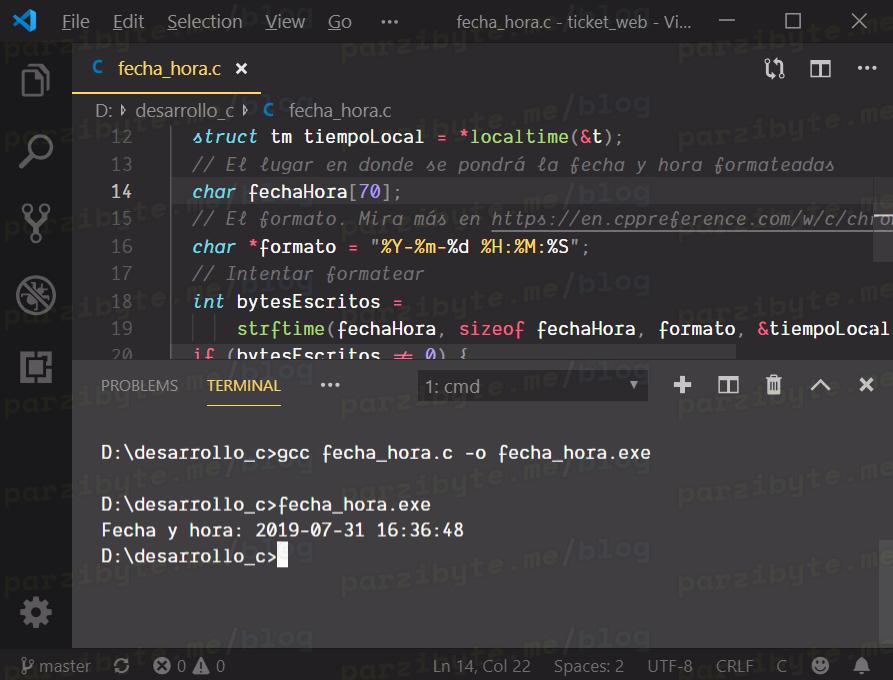Kill the terminal with trash icon
The height and width of the screenshot is (680, 893).
[773, 385]
